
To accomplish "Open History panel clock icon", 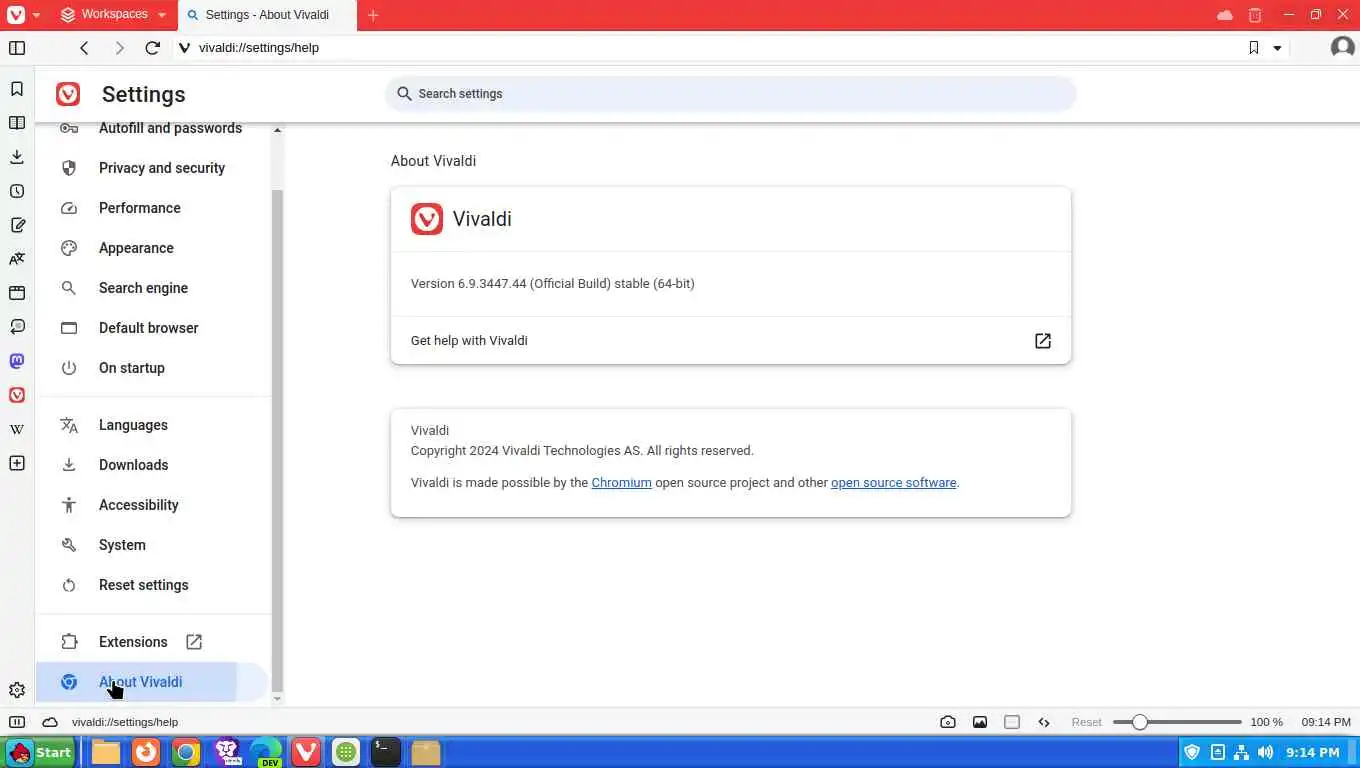I will 17,191.
